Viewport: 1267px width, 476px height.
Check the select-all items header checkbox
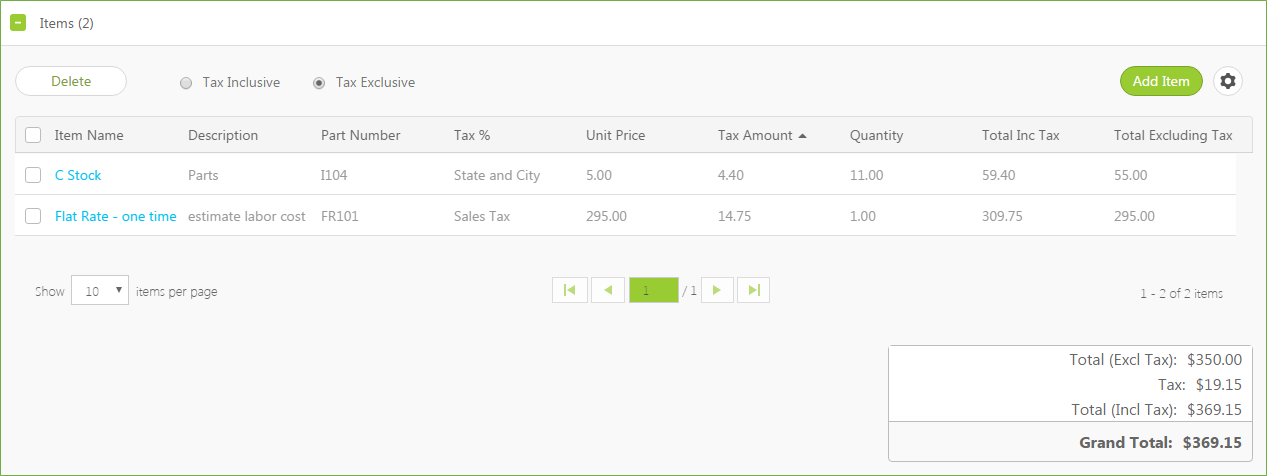[x=33, y=135]
